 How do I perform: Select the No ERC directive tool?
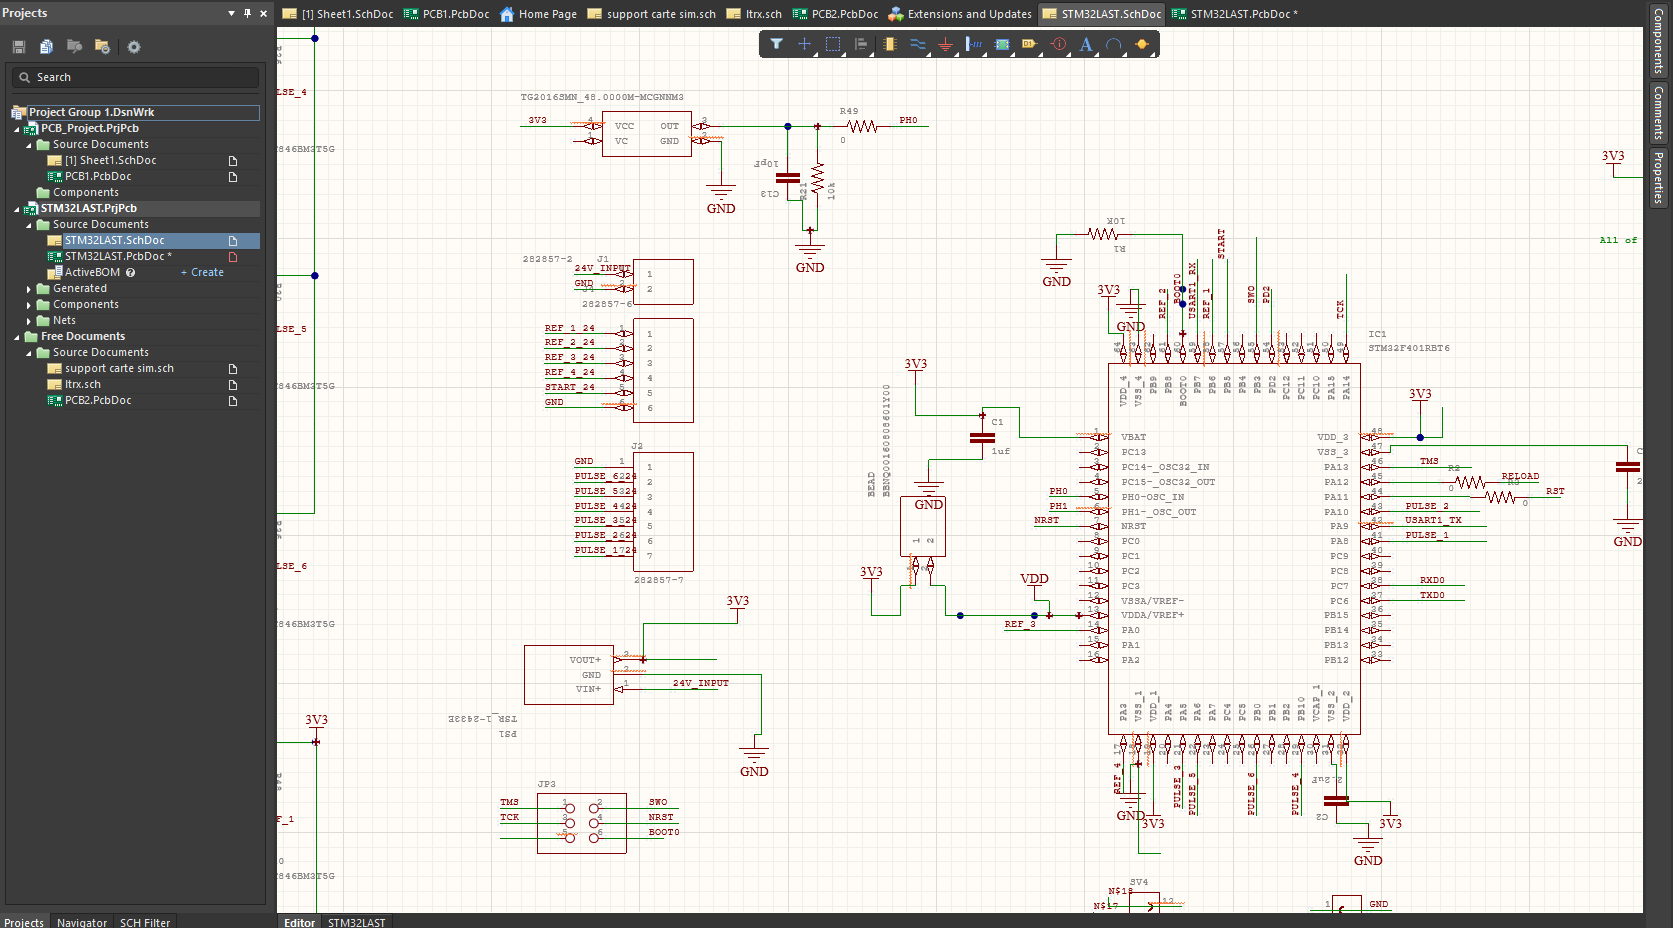point(1057,44)
